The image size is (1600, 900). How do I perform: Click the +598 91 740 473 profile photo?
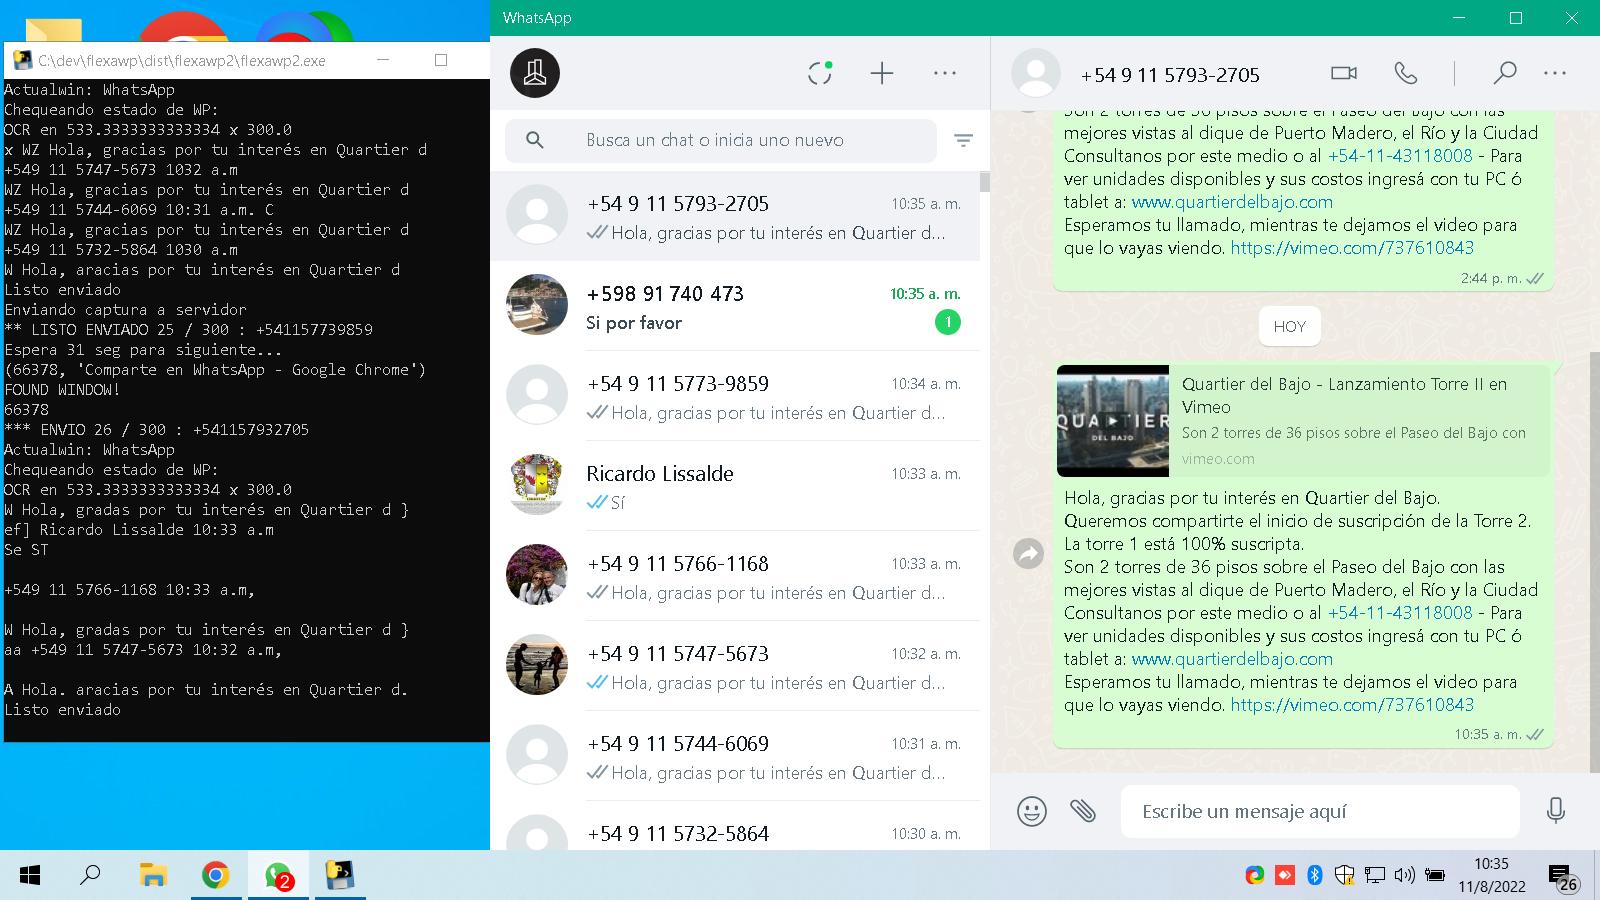point(537,305)
